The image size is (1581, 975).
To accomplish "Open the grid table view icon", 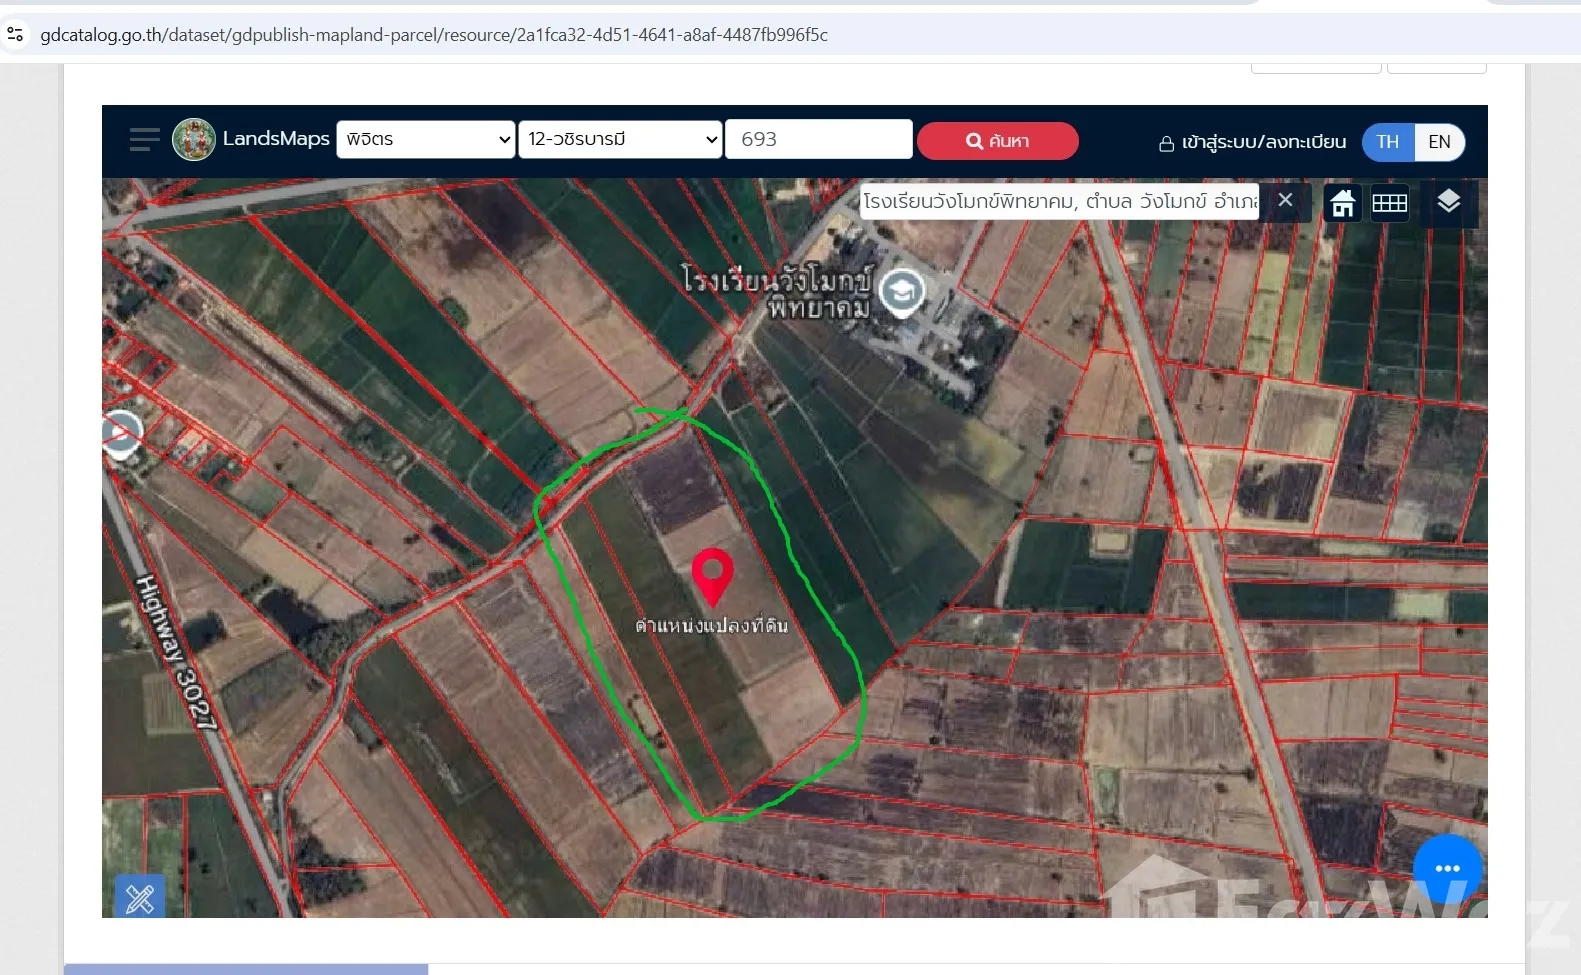I will point(1389,203).
